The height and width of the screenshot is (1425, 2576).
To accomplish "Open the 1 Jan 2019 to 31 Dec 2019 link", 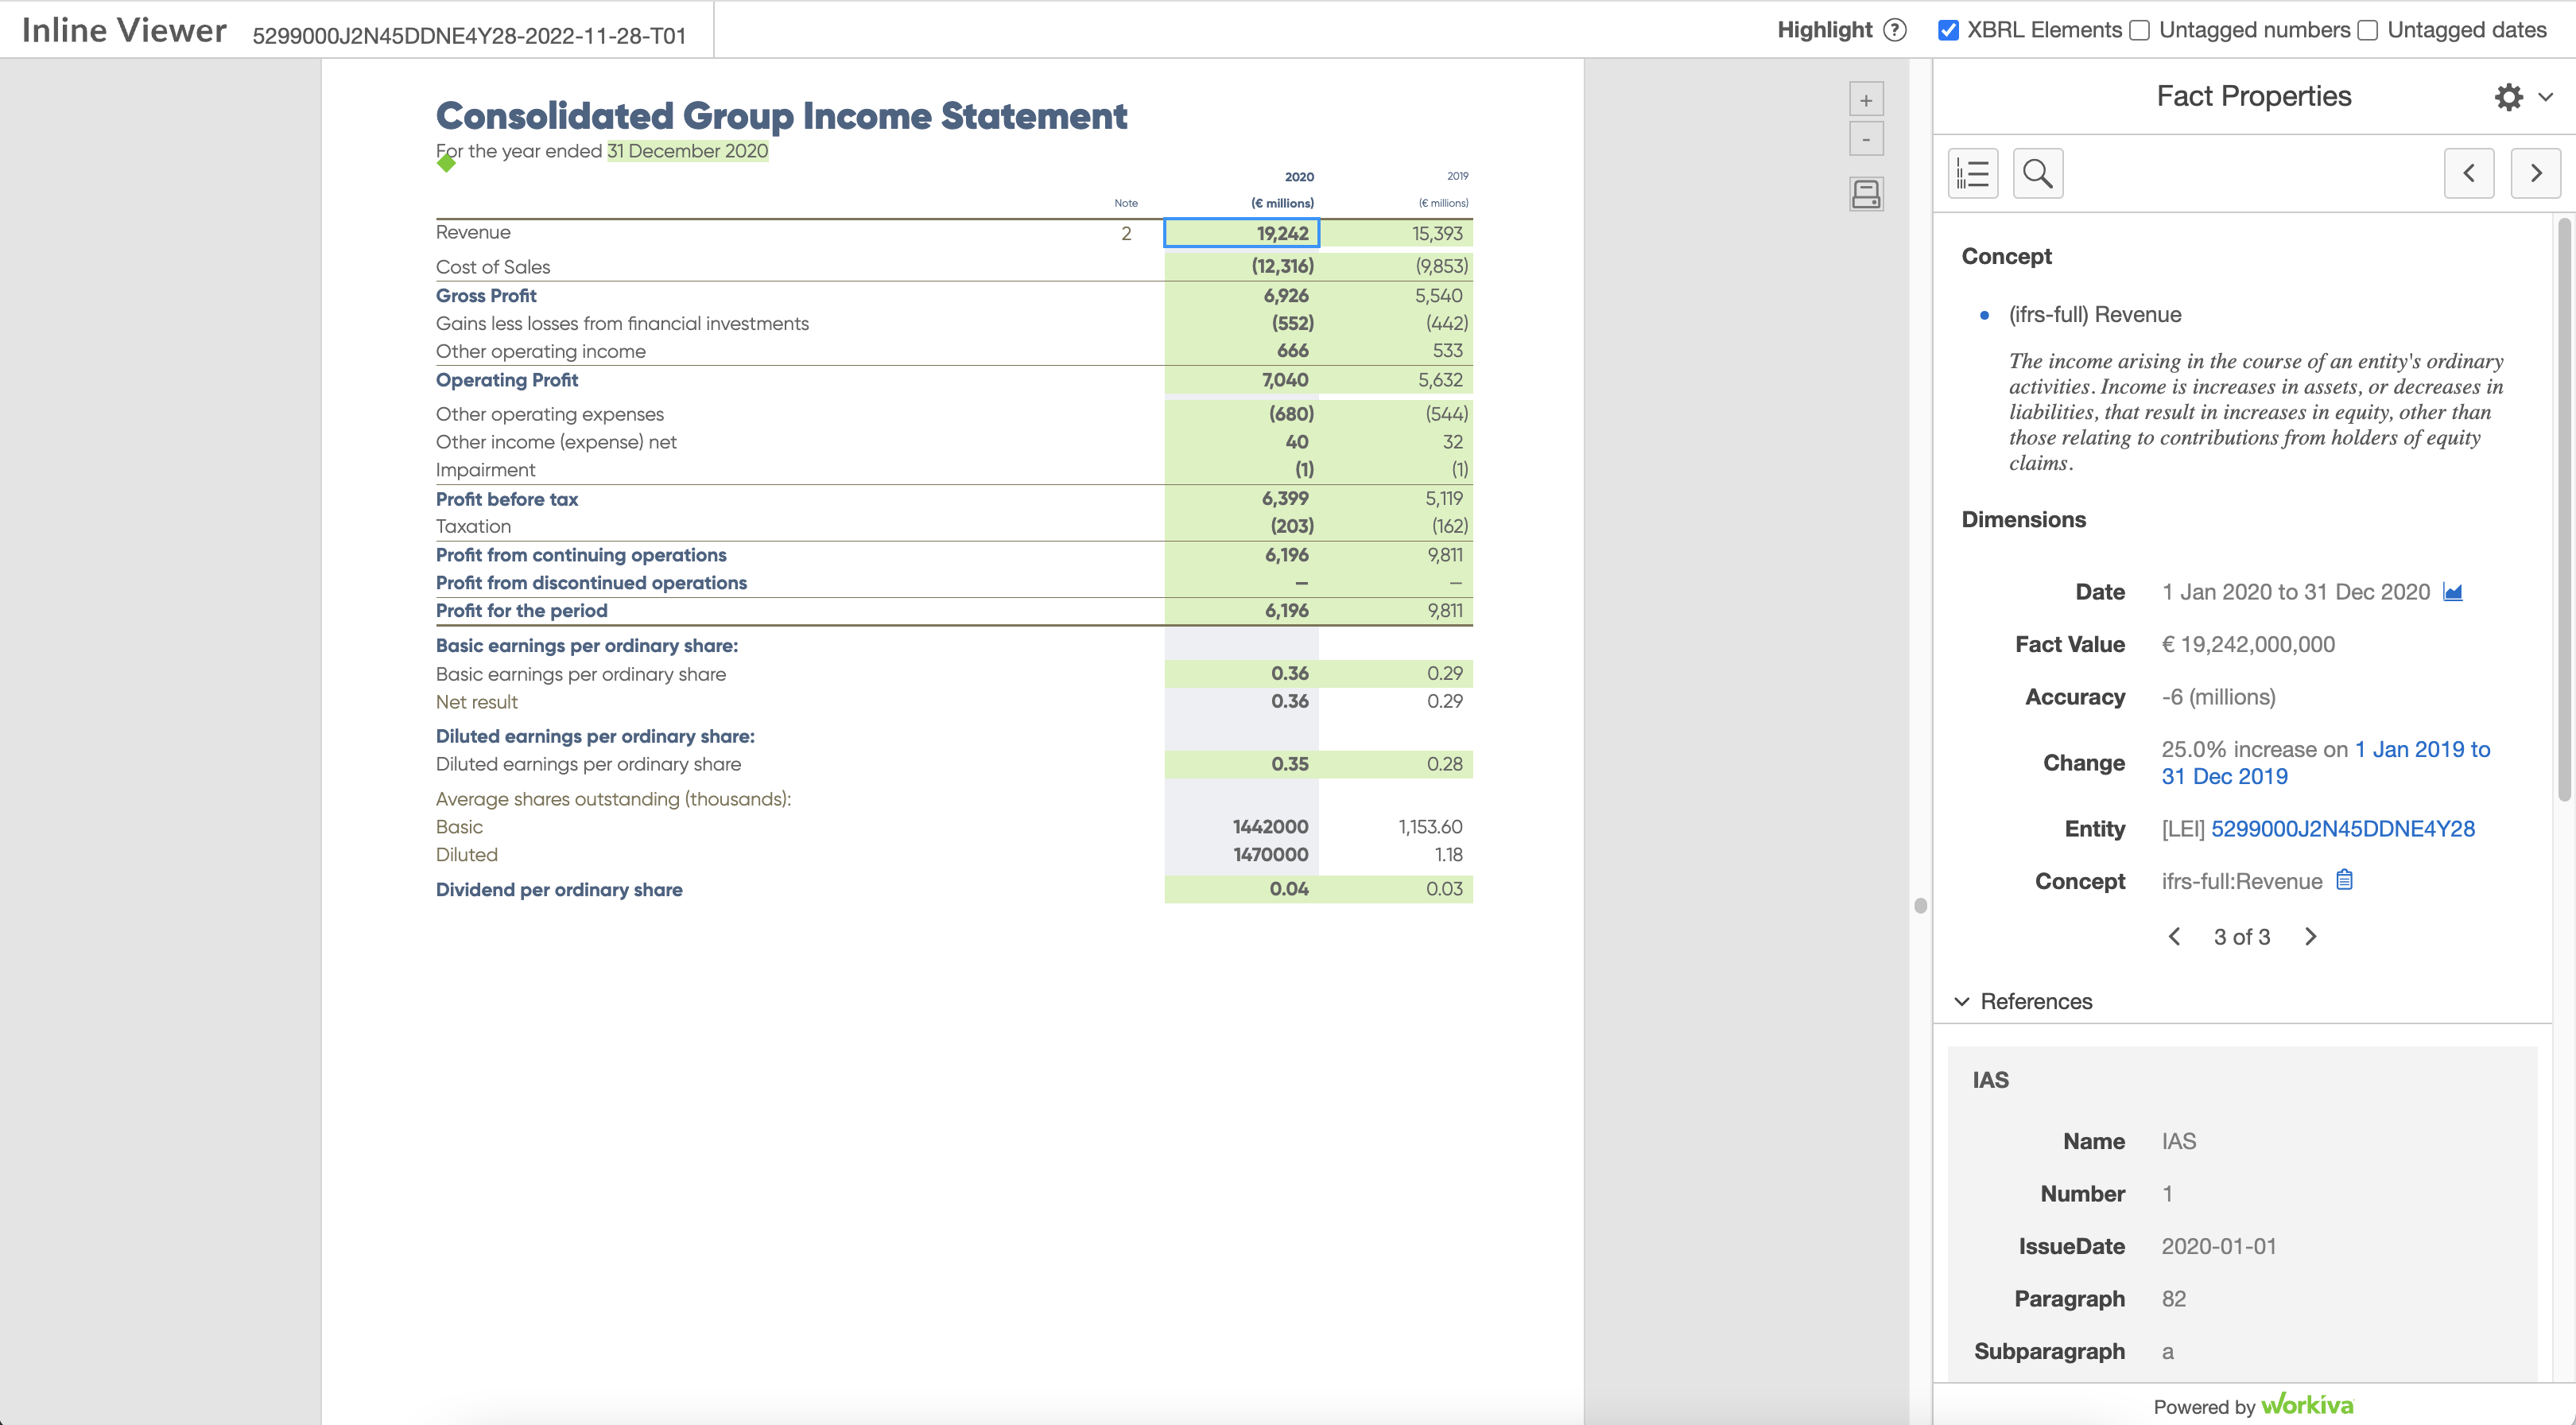I will [x=2325, y=763].
